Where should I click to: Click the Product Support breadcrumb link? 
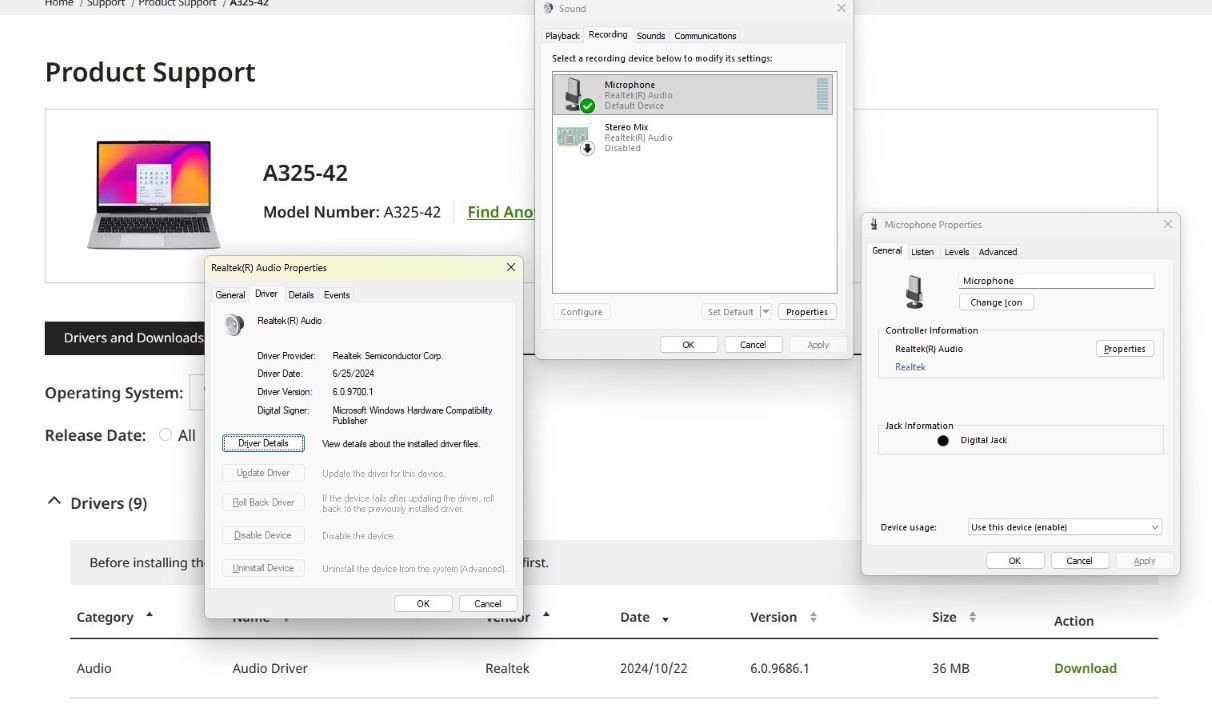[177, 4]
